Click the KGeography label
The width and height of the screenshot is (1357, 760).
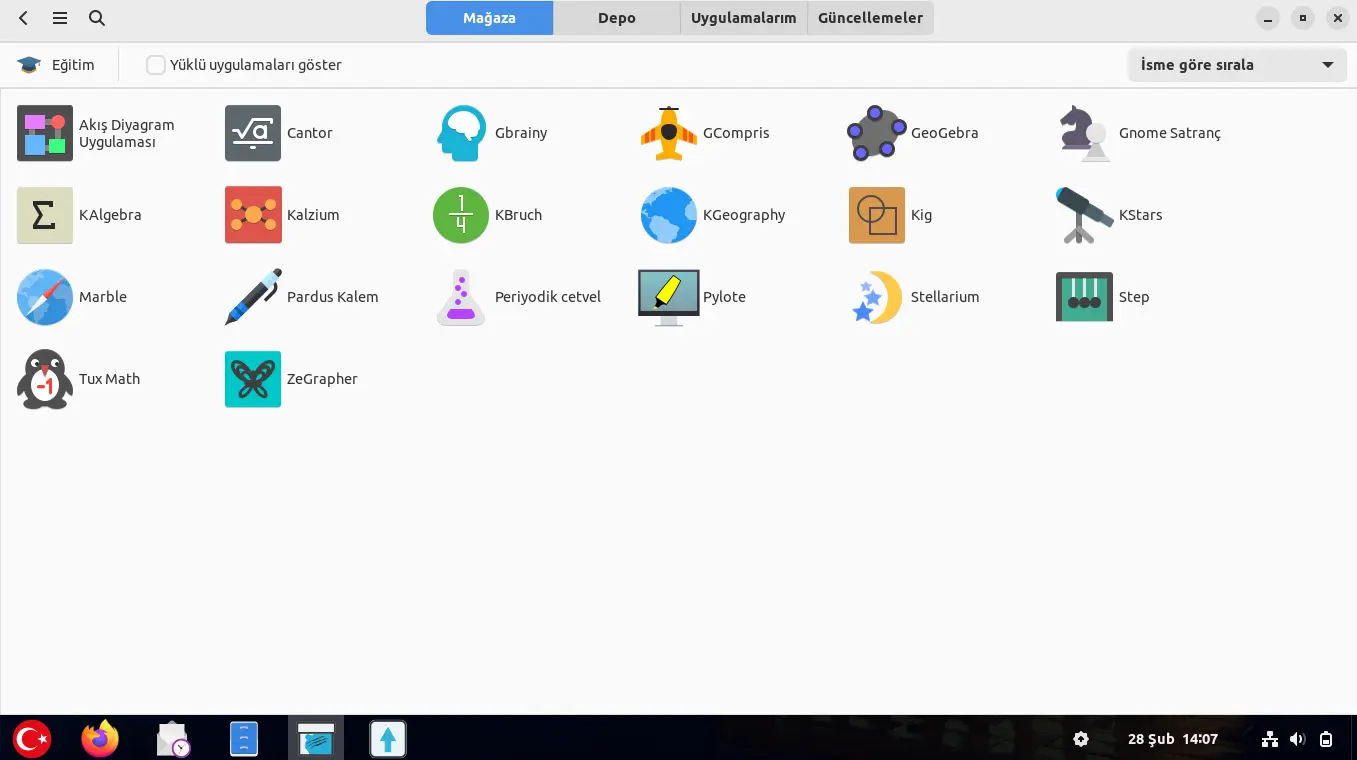tap(744, 215)
